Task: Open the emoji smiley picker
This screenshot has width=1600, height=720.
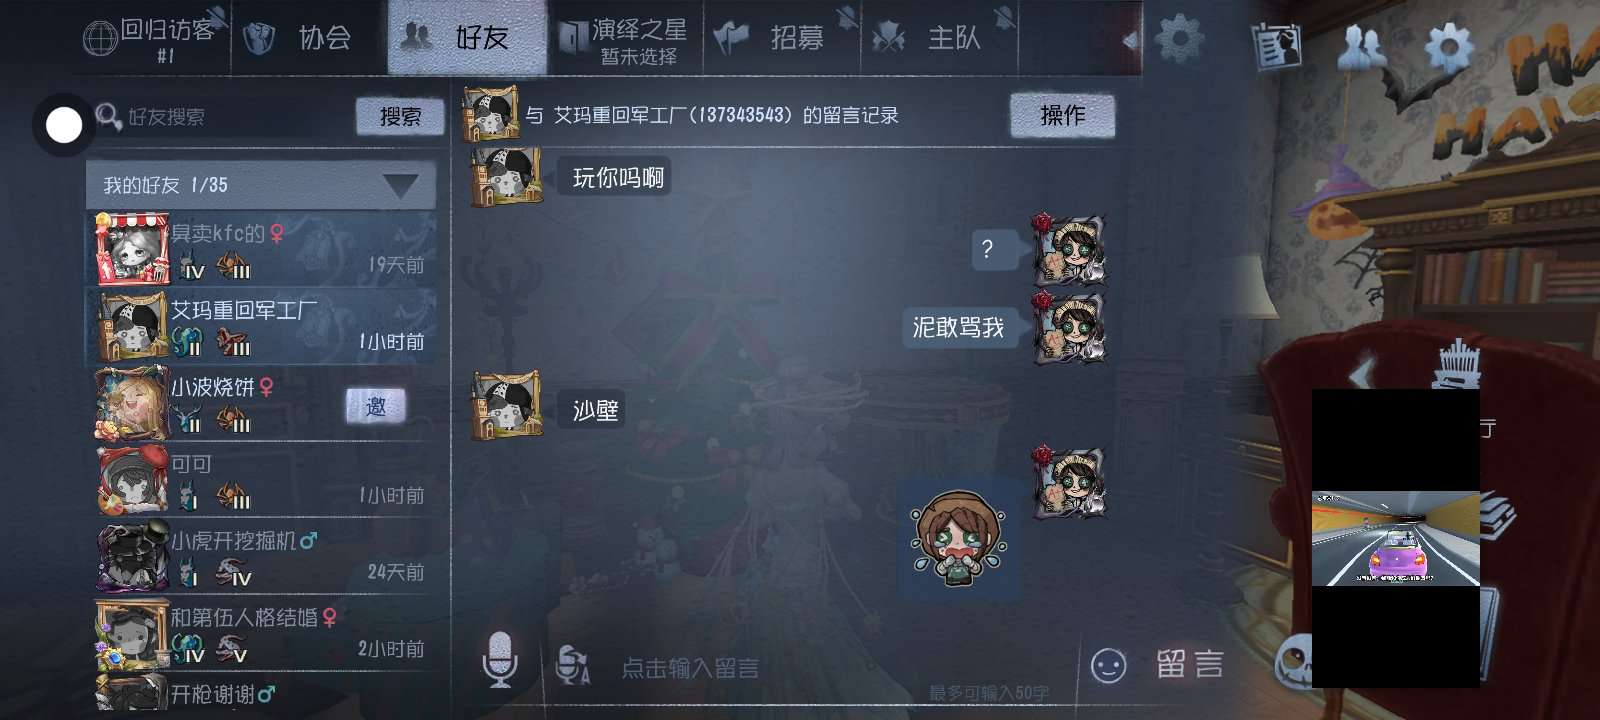Action: coord(1108,665)
